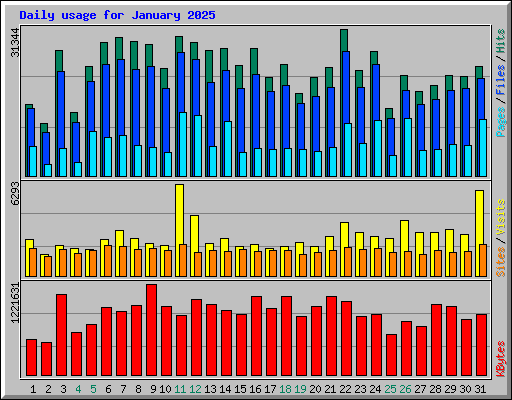The height and width of the screenshot is (400, 512).
Task: Click the red KBytes bar for day 3
Action: tap(61, 335)
